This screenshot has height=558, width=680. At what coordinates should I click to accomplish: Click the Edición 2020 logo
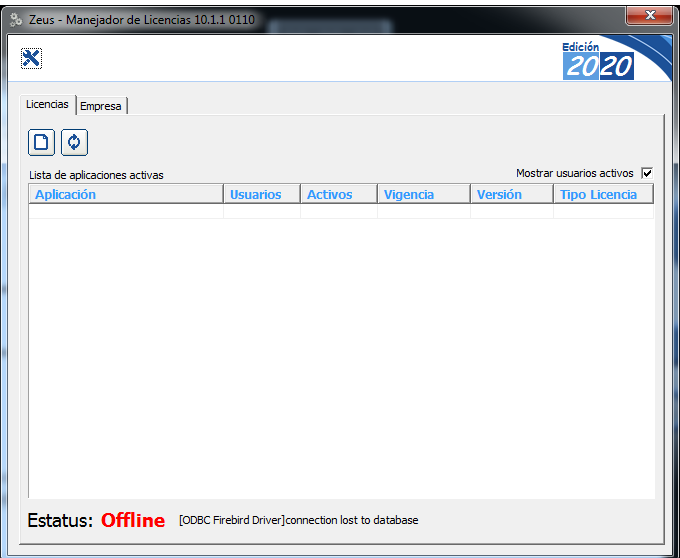click(x=598, y=61)
